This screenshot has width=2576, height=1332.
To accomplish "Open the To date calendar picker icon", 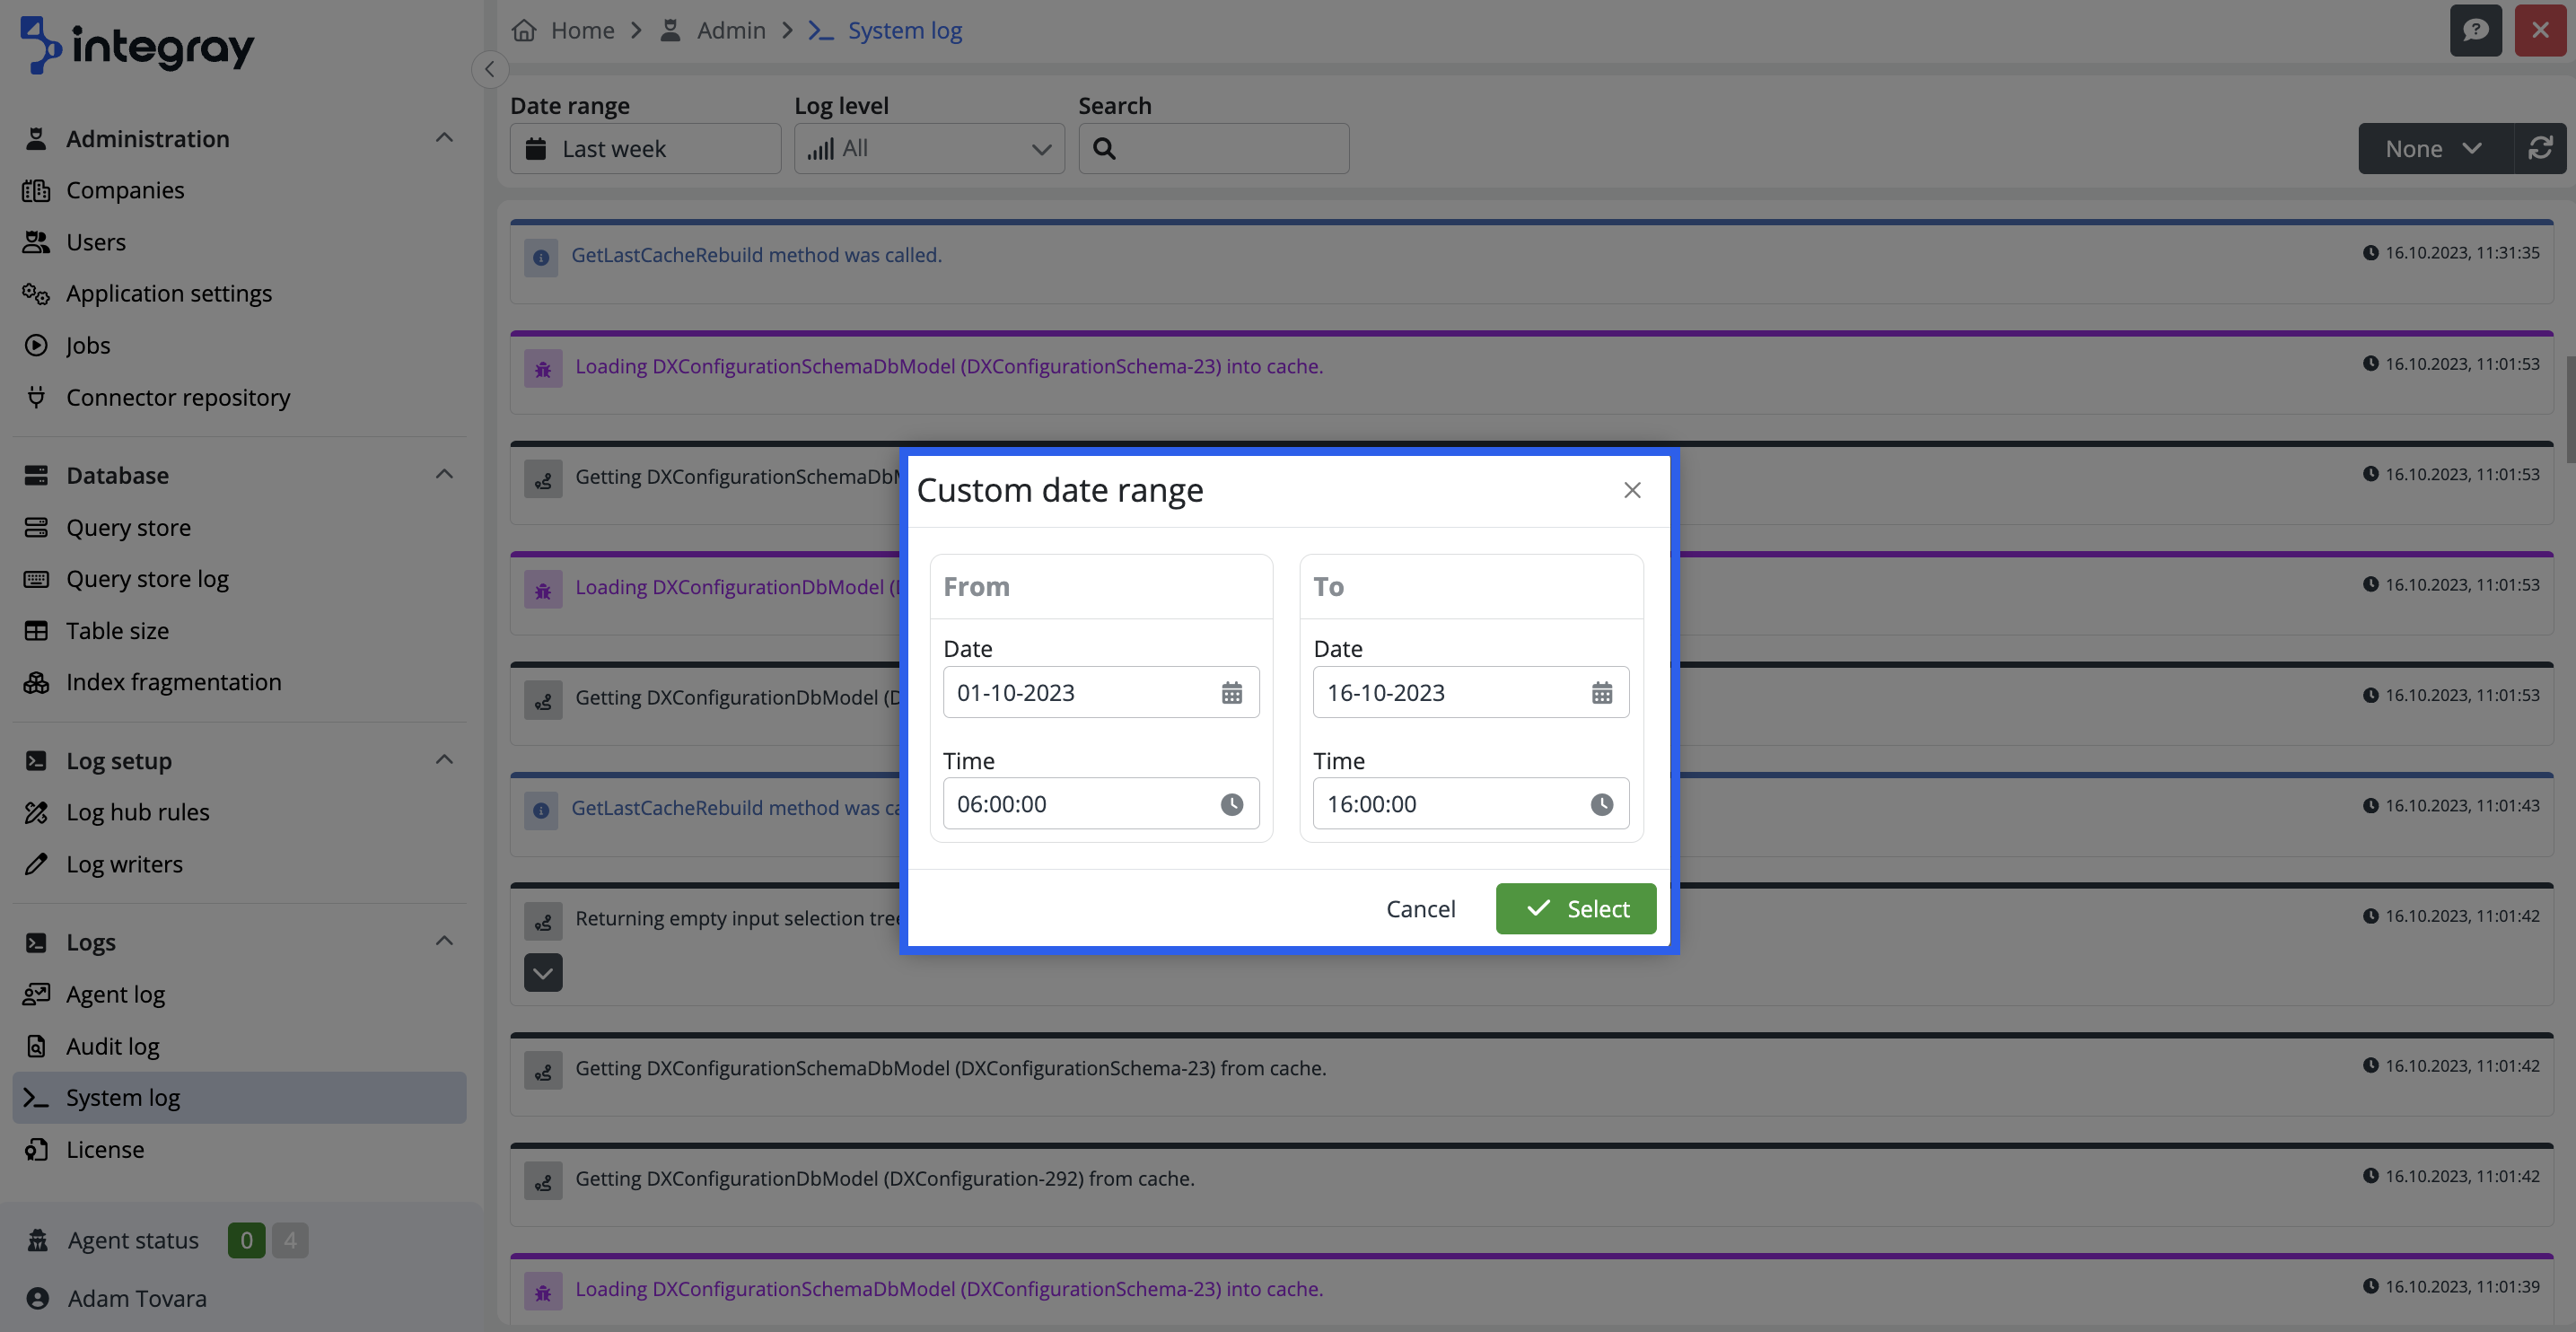I will click(1601, 692).
